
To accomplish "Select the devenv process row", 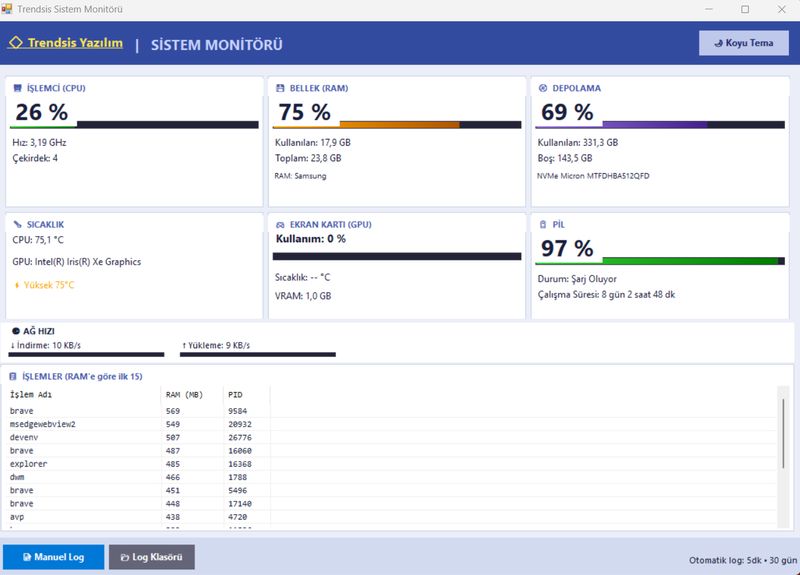I will [393, 437].
